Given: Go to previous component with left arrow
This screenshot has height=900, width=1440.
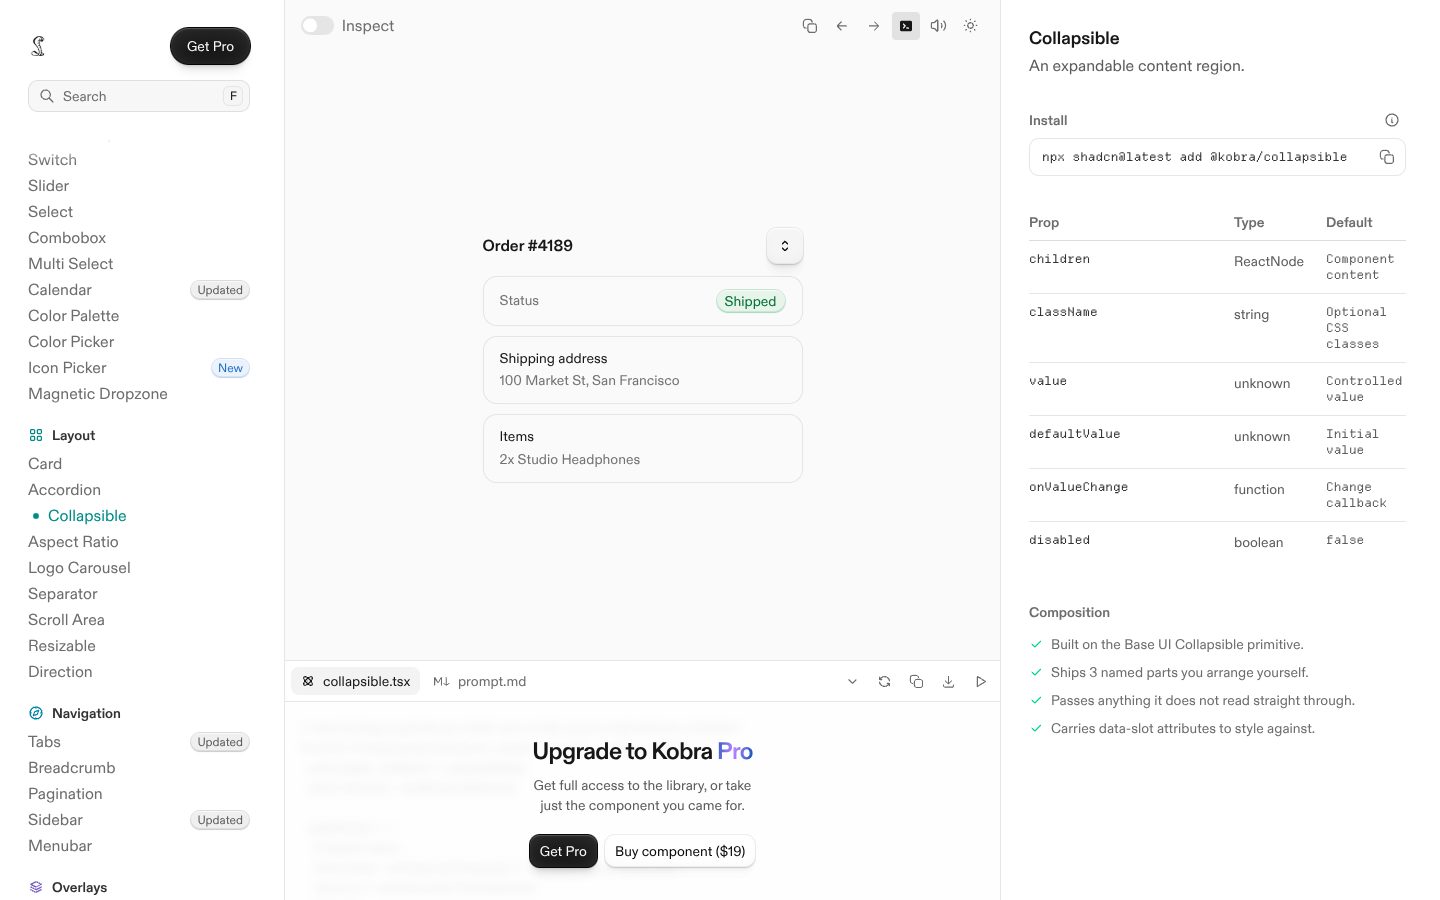Looking at the screenshot, I should click(x=842, y=26).
